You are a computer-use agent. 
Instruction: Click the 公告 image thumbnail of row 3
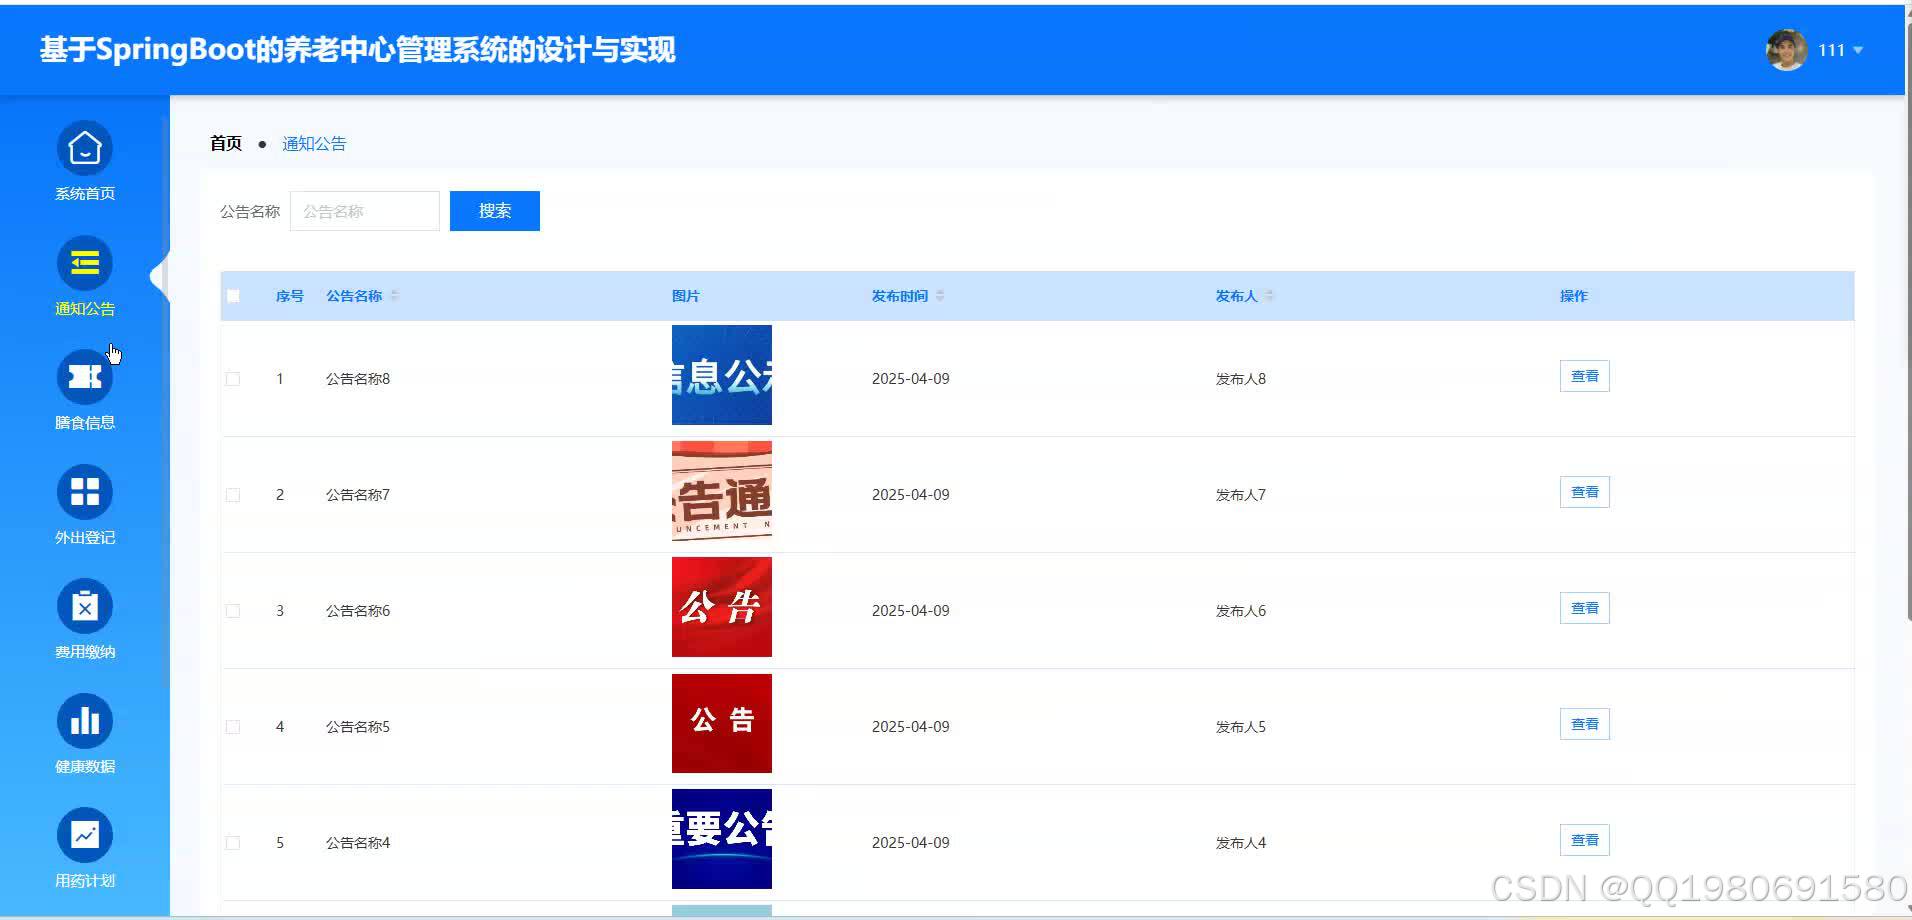click(721, 607)
